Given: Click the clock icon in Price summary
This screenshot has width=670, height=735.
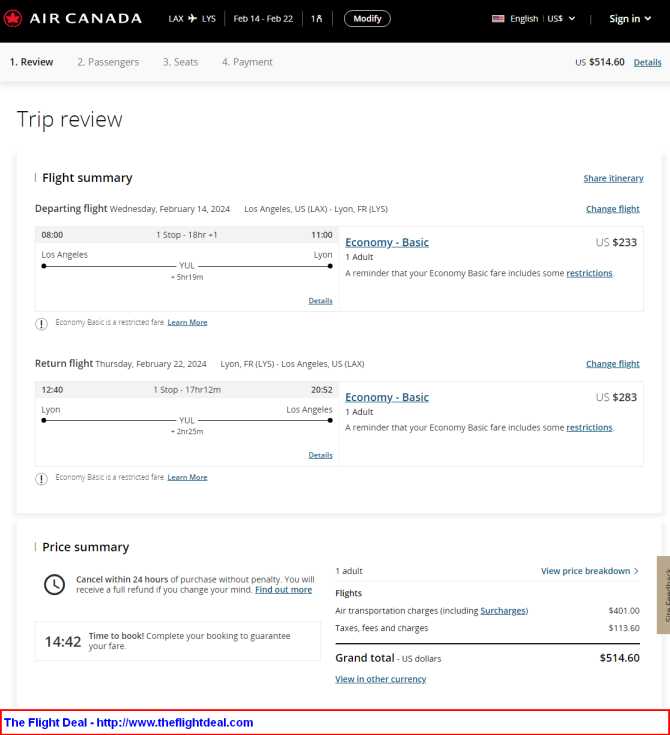Looking at the screenshot, I should click(54, 585).
